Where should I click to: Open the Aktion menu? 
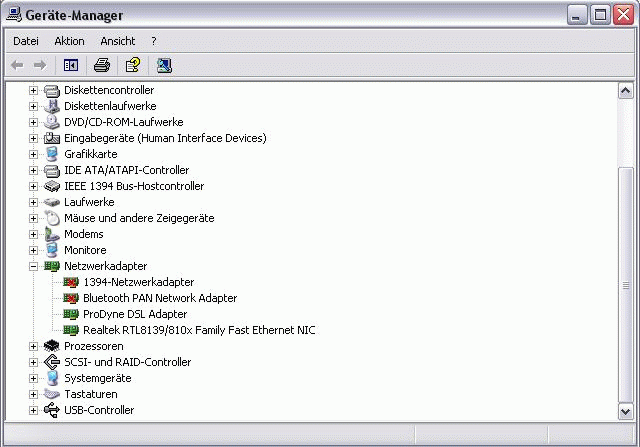[x=69, y=41]
